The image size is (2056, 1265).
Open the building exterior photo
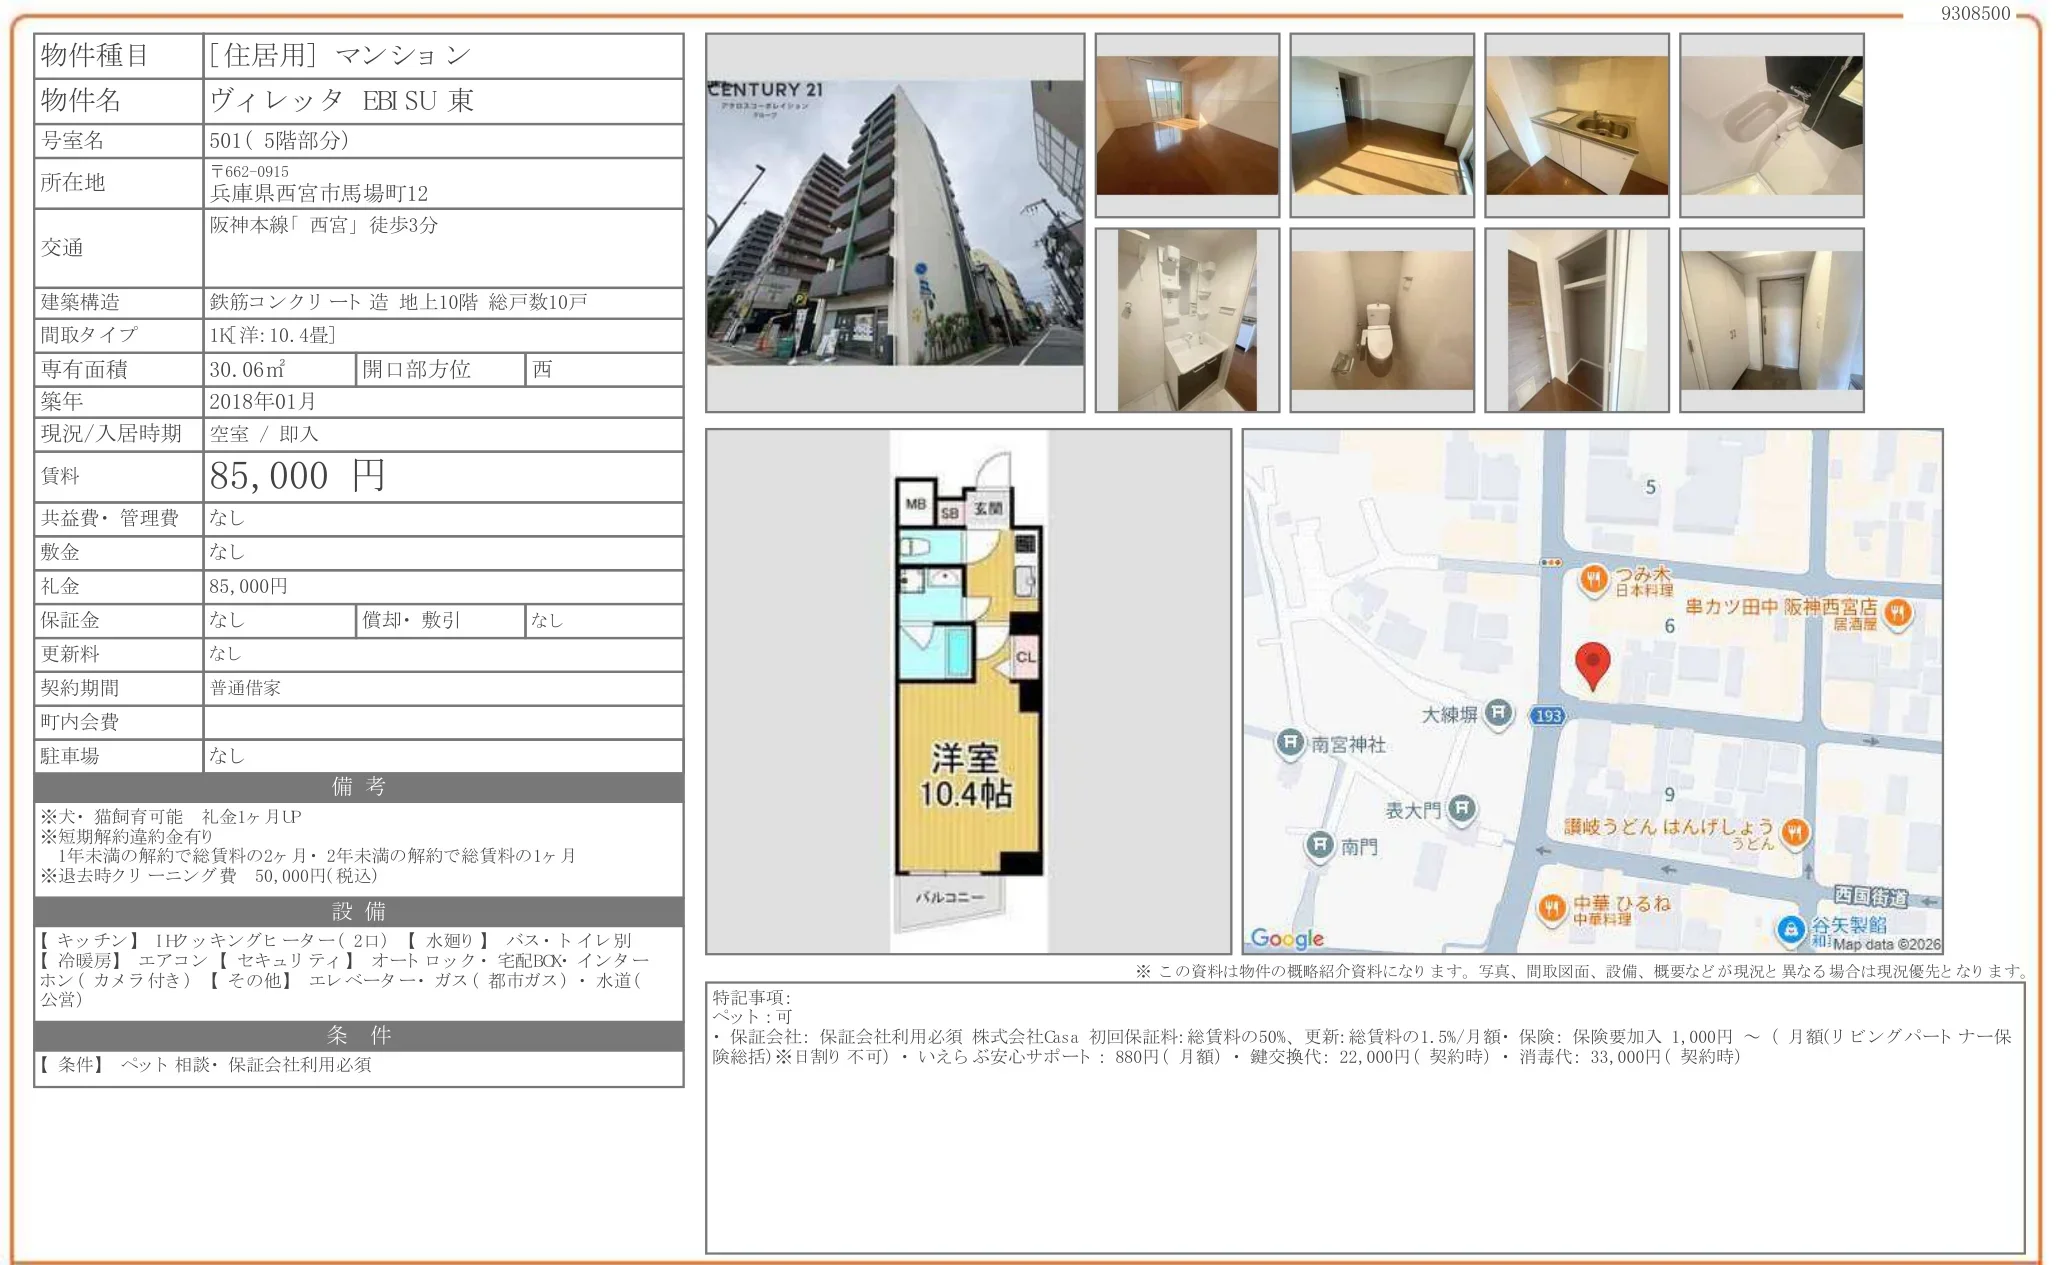coord(894,223)
